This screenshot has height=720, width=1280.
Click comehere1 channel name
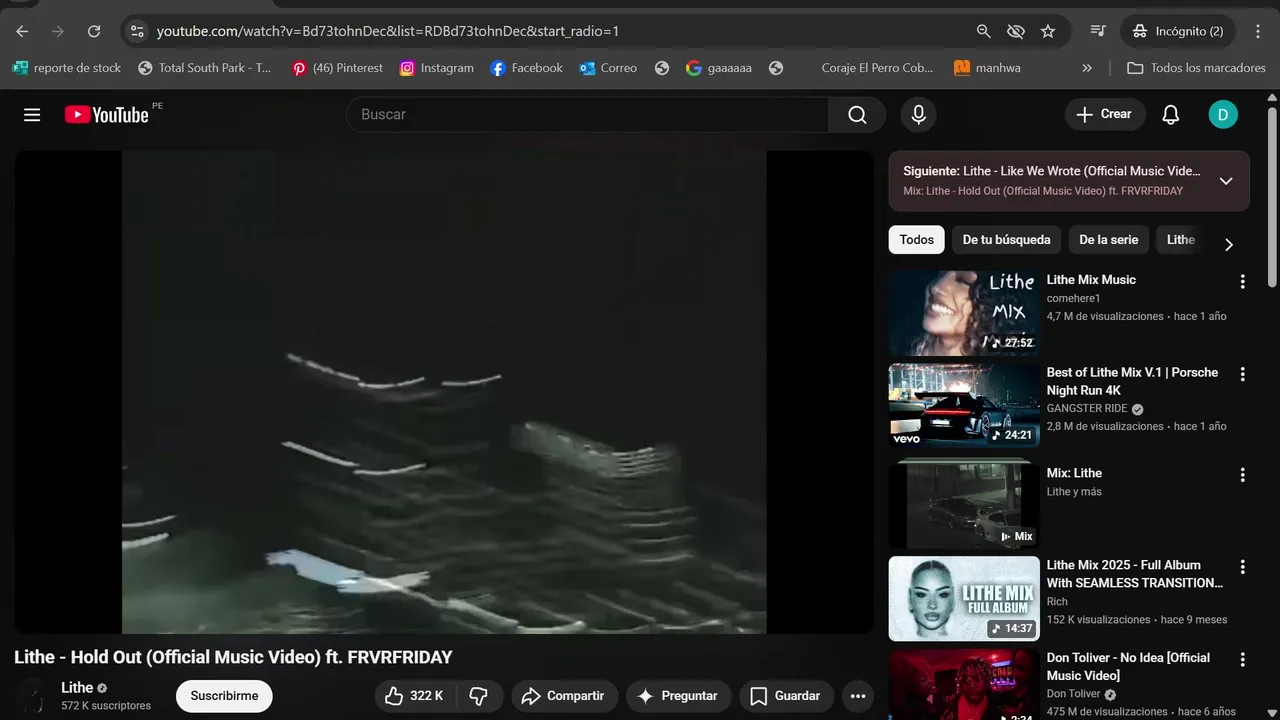click(1073, 298)
